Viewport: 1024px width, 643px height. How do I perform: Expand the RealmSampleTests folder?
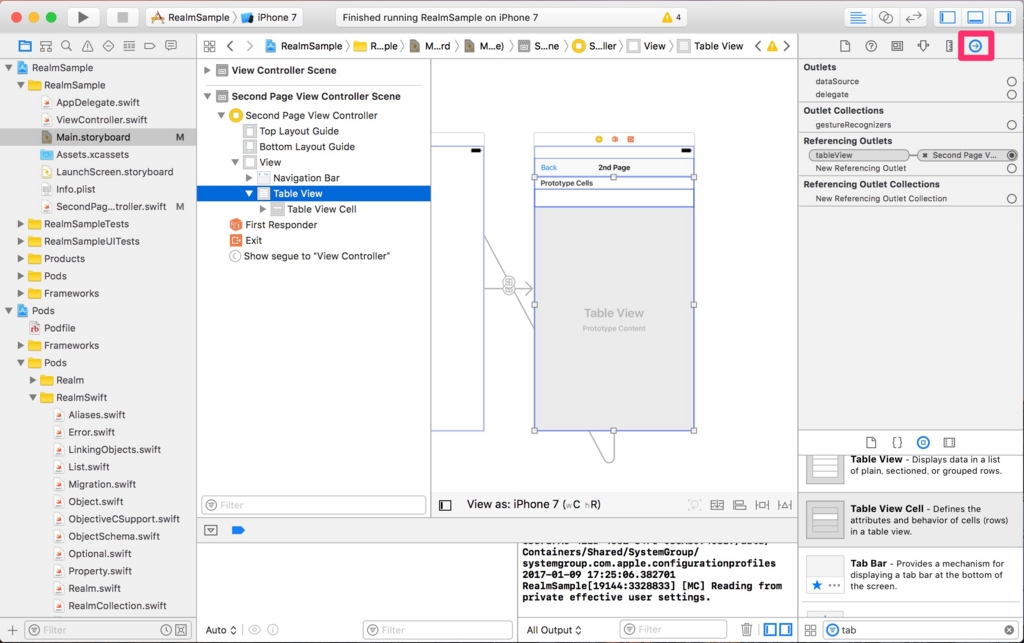click(20, 224)
